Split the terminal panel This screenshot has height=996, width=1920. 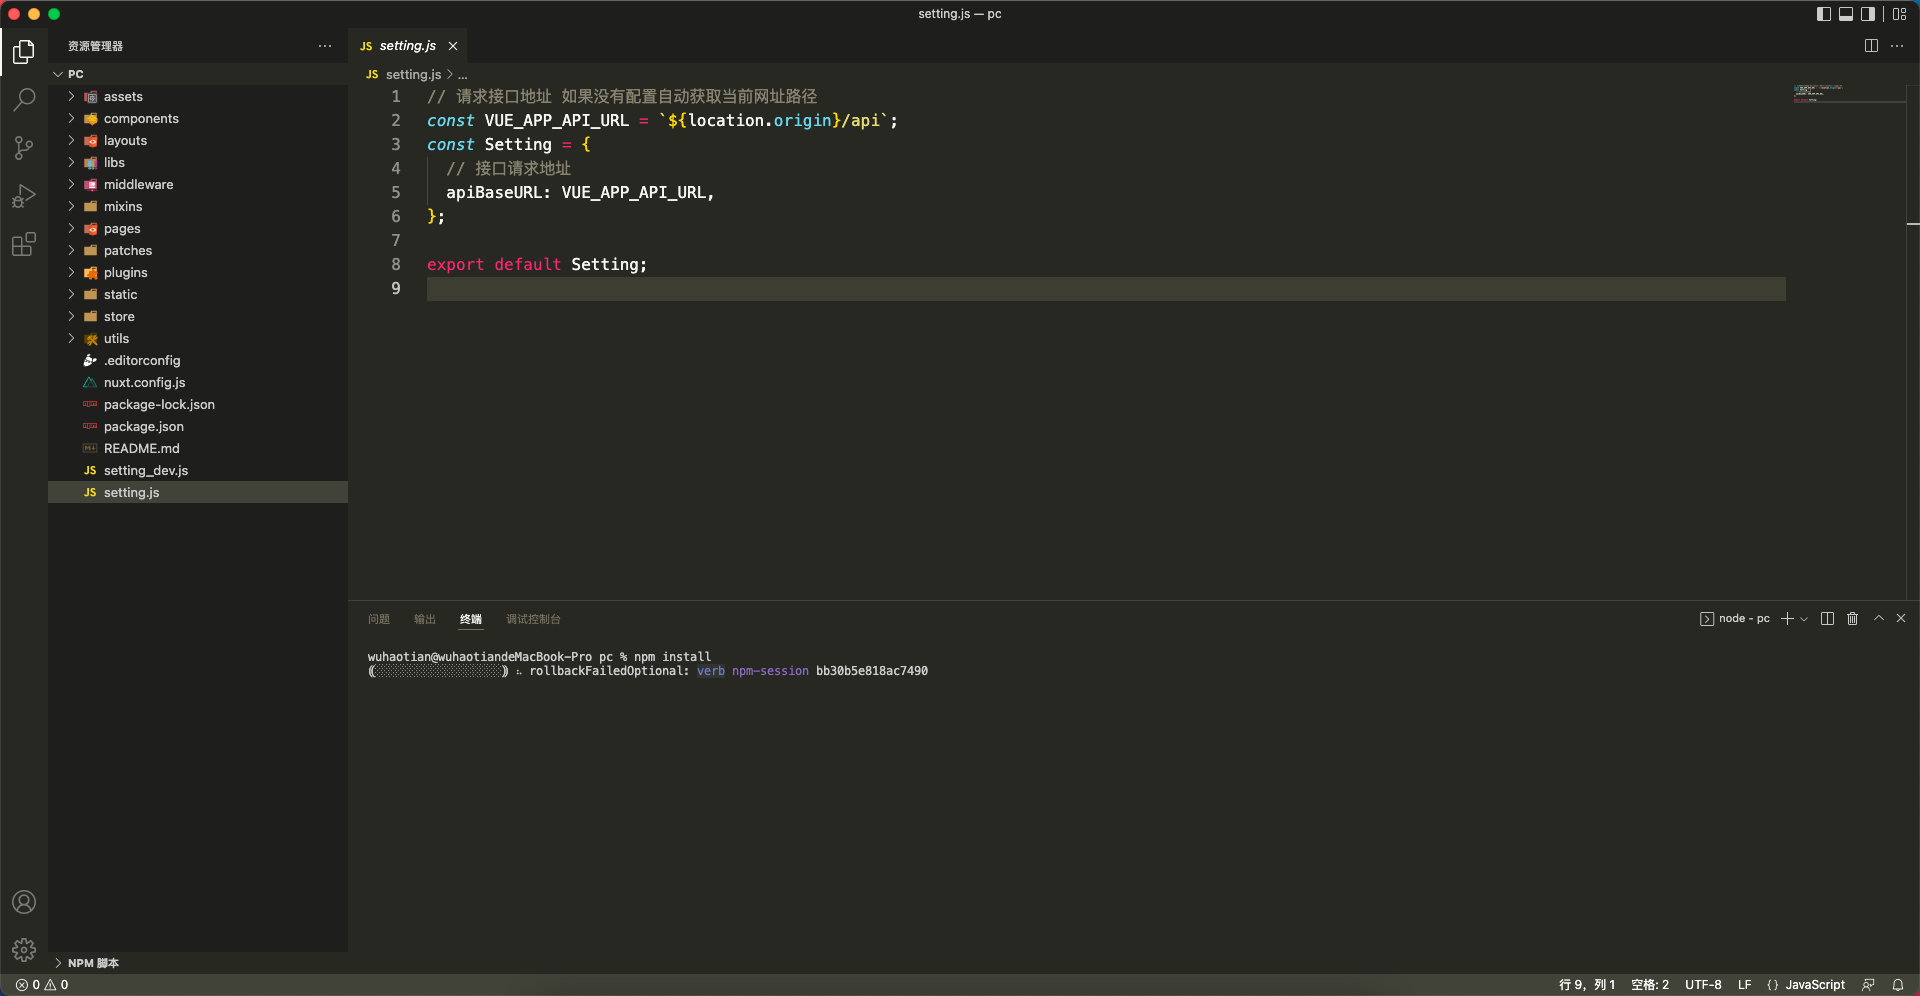[x=1827, y=619]
